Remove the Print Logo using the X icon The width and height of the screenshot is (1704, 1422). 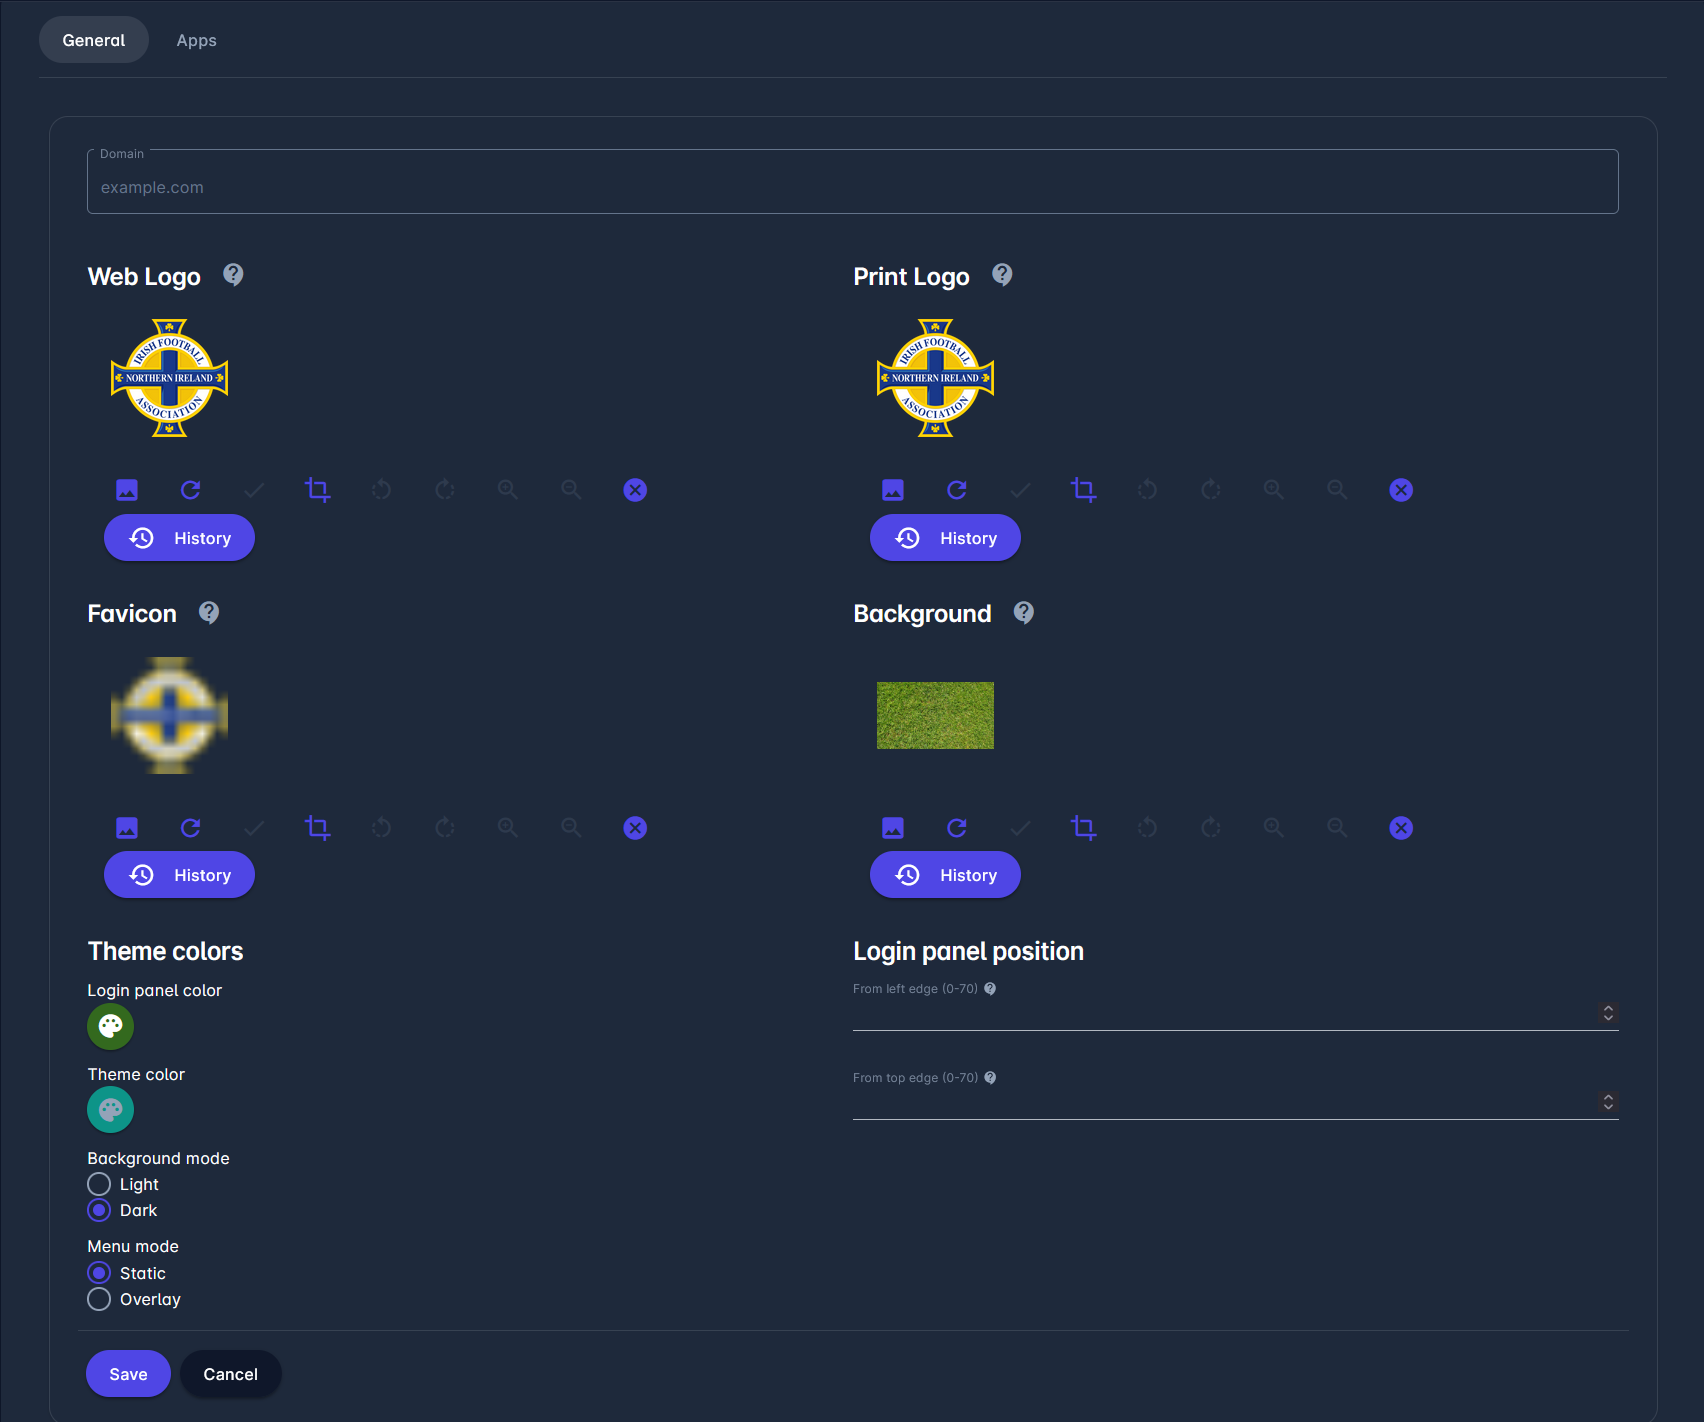[1401, 490]
